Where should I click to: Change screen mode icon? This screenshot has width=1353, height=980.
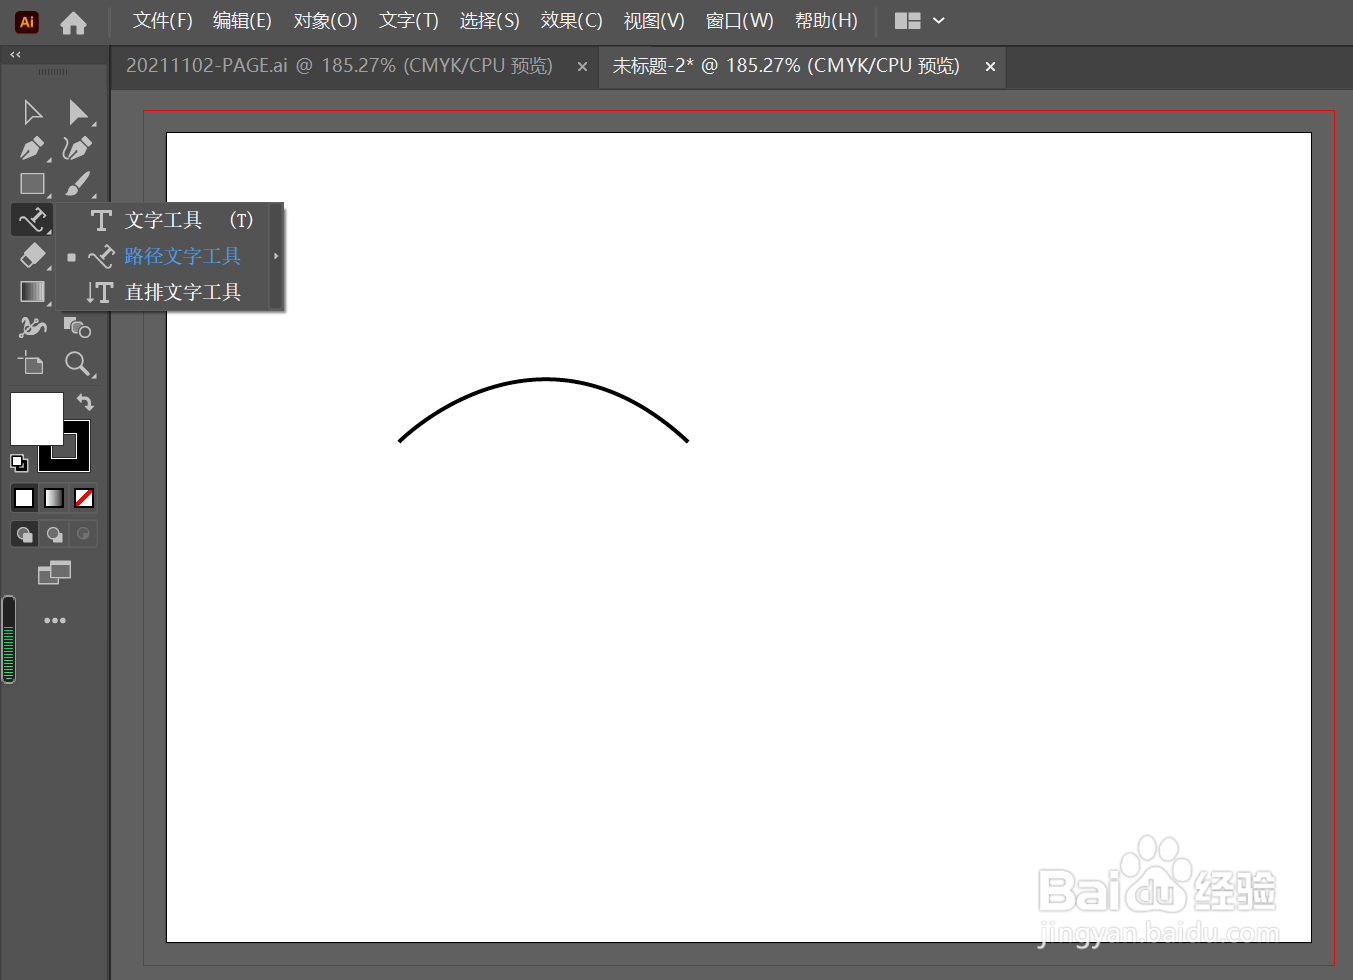coord(54,573)
